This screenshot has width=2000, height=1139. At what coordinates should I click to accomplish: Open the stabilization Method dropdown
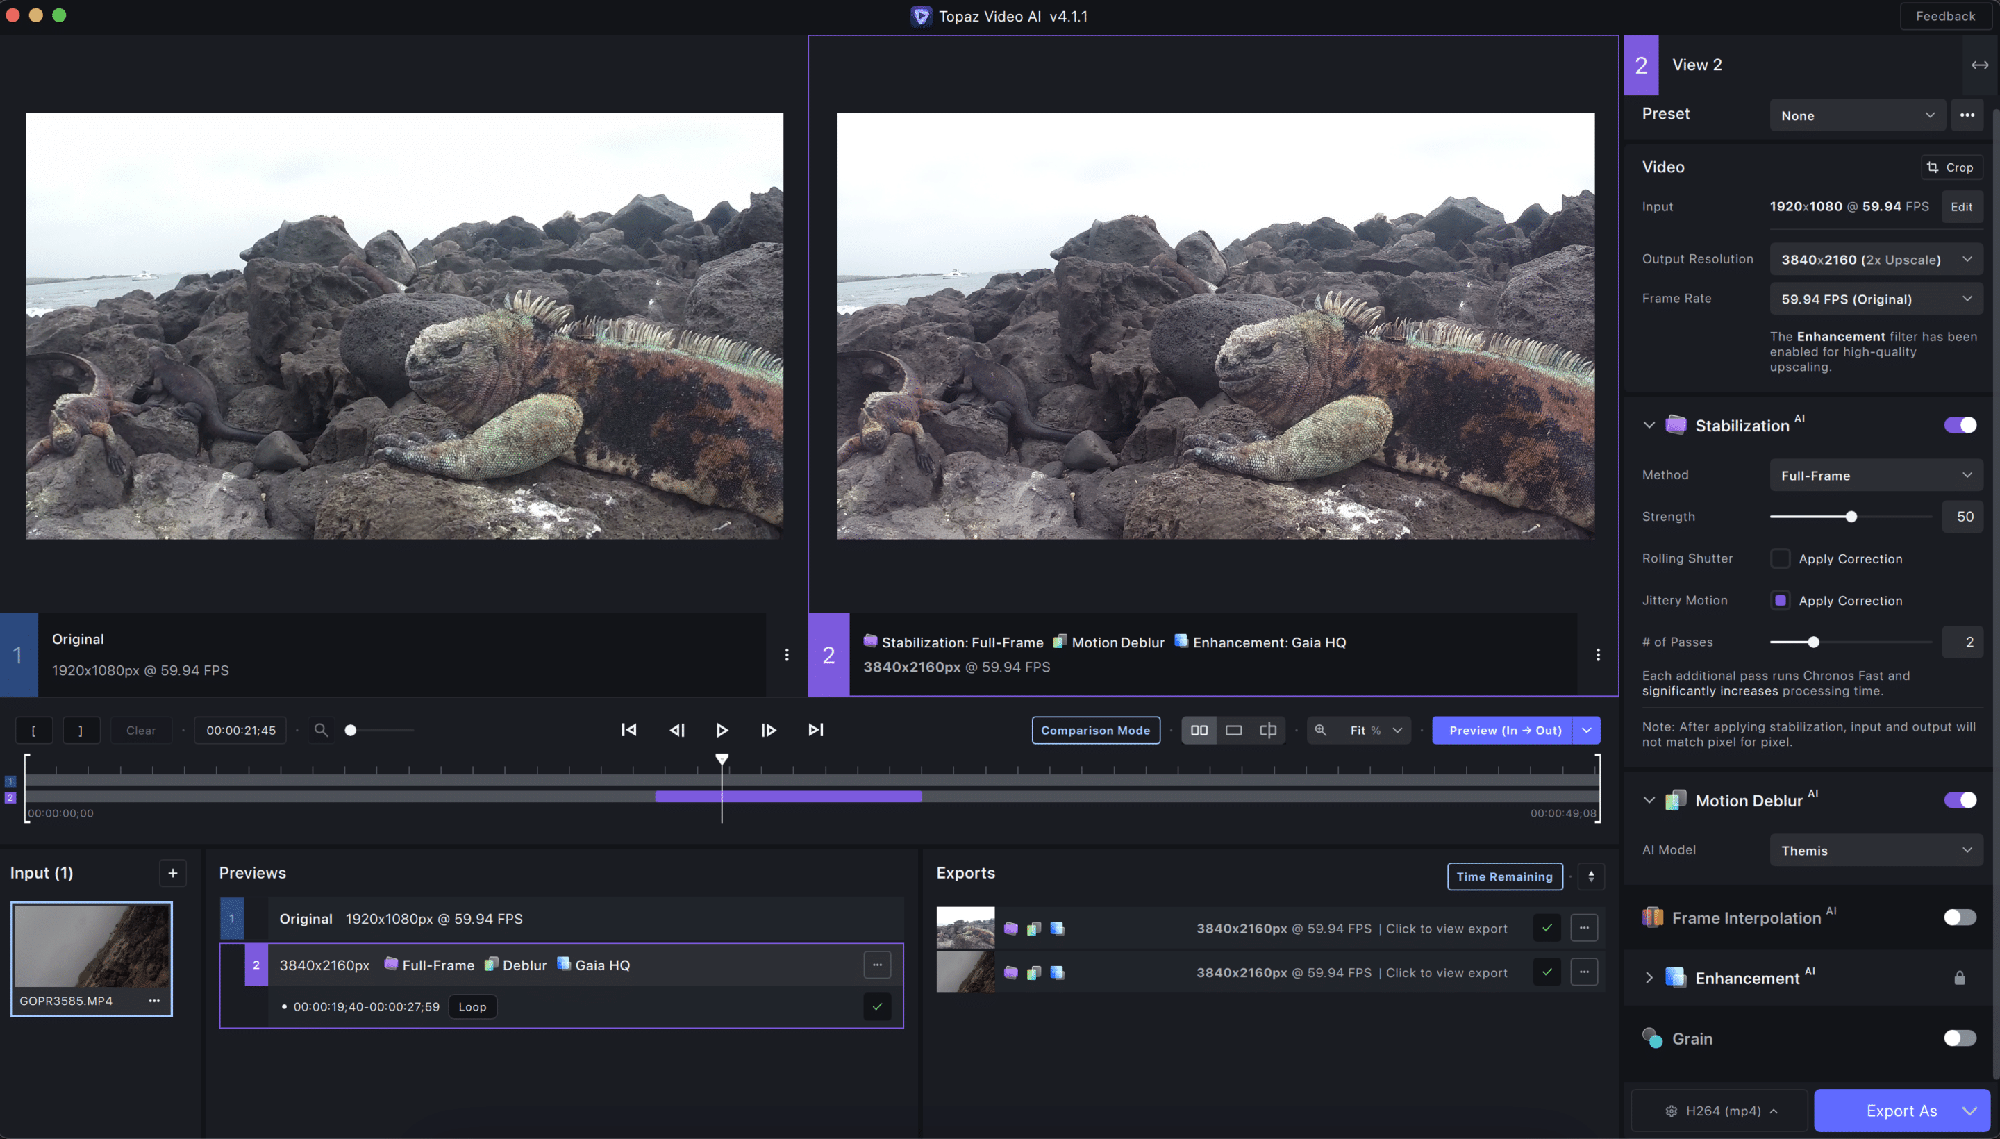click(1876, 476)
